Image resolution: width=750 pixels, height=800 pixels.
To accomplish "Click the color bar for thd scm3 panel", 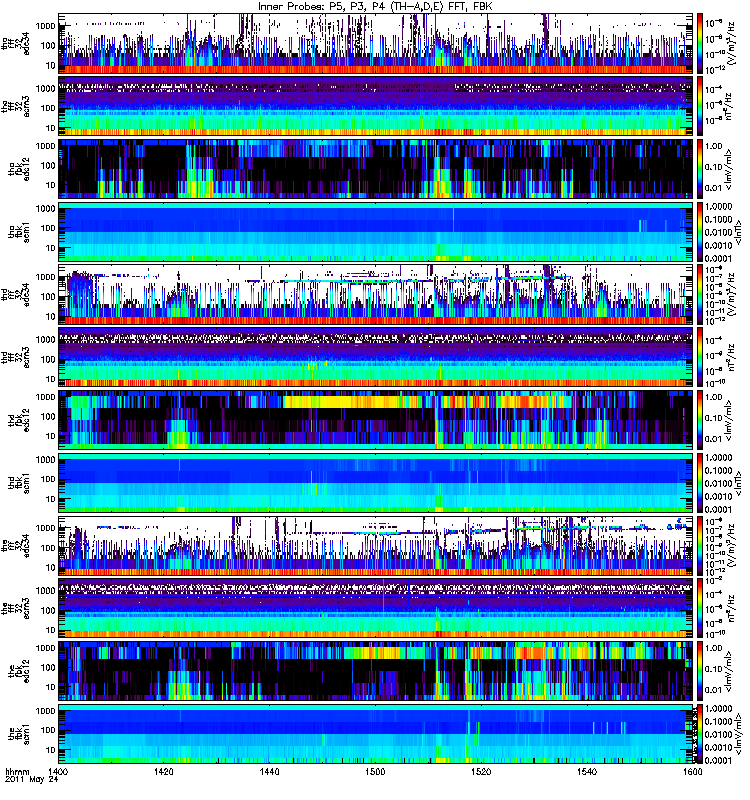I will [700, 357].
